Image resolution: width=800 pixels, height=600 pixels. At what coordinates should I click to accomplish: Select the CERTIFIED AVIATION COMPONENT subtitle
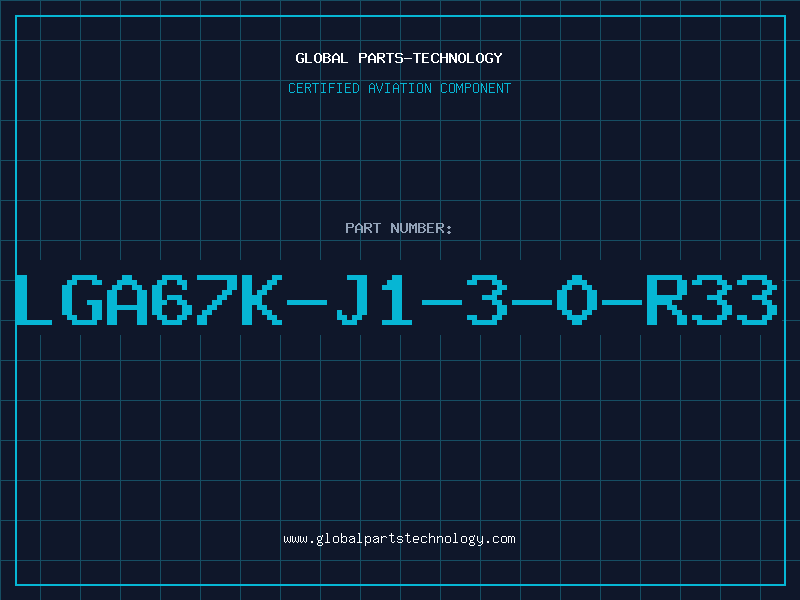[x=399, y=88]
